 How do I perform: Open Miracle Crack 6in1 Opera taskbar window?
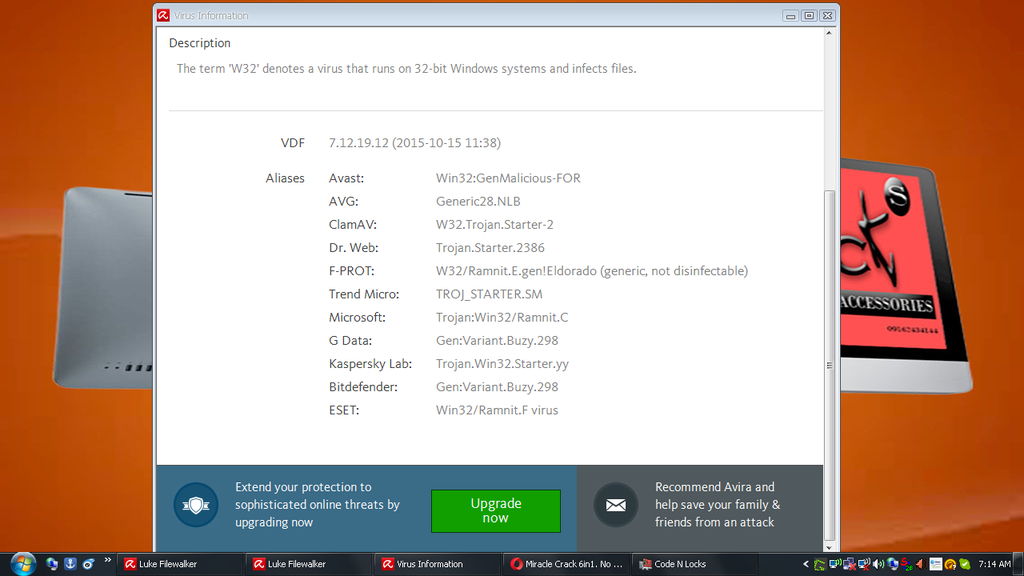[x=565, y=564]
